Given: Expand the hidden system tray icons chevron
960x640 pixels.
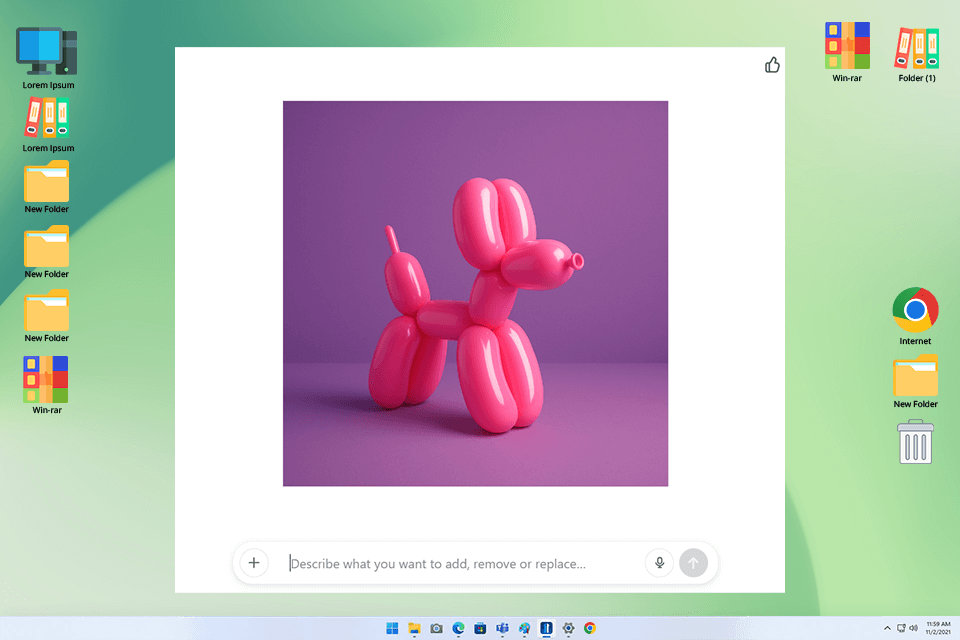Looking at the screenshot, I should (887, 628).
